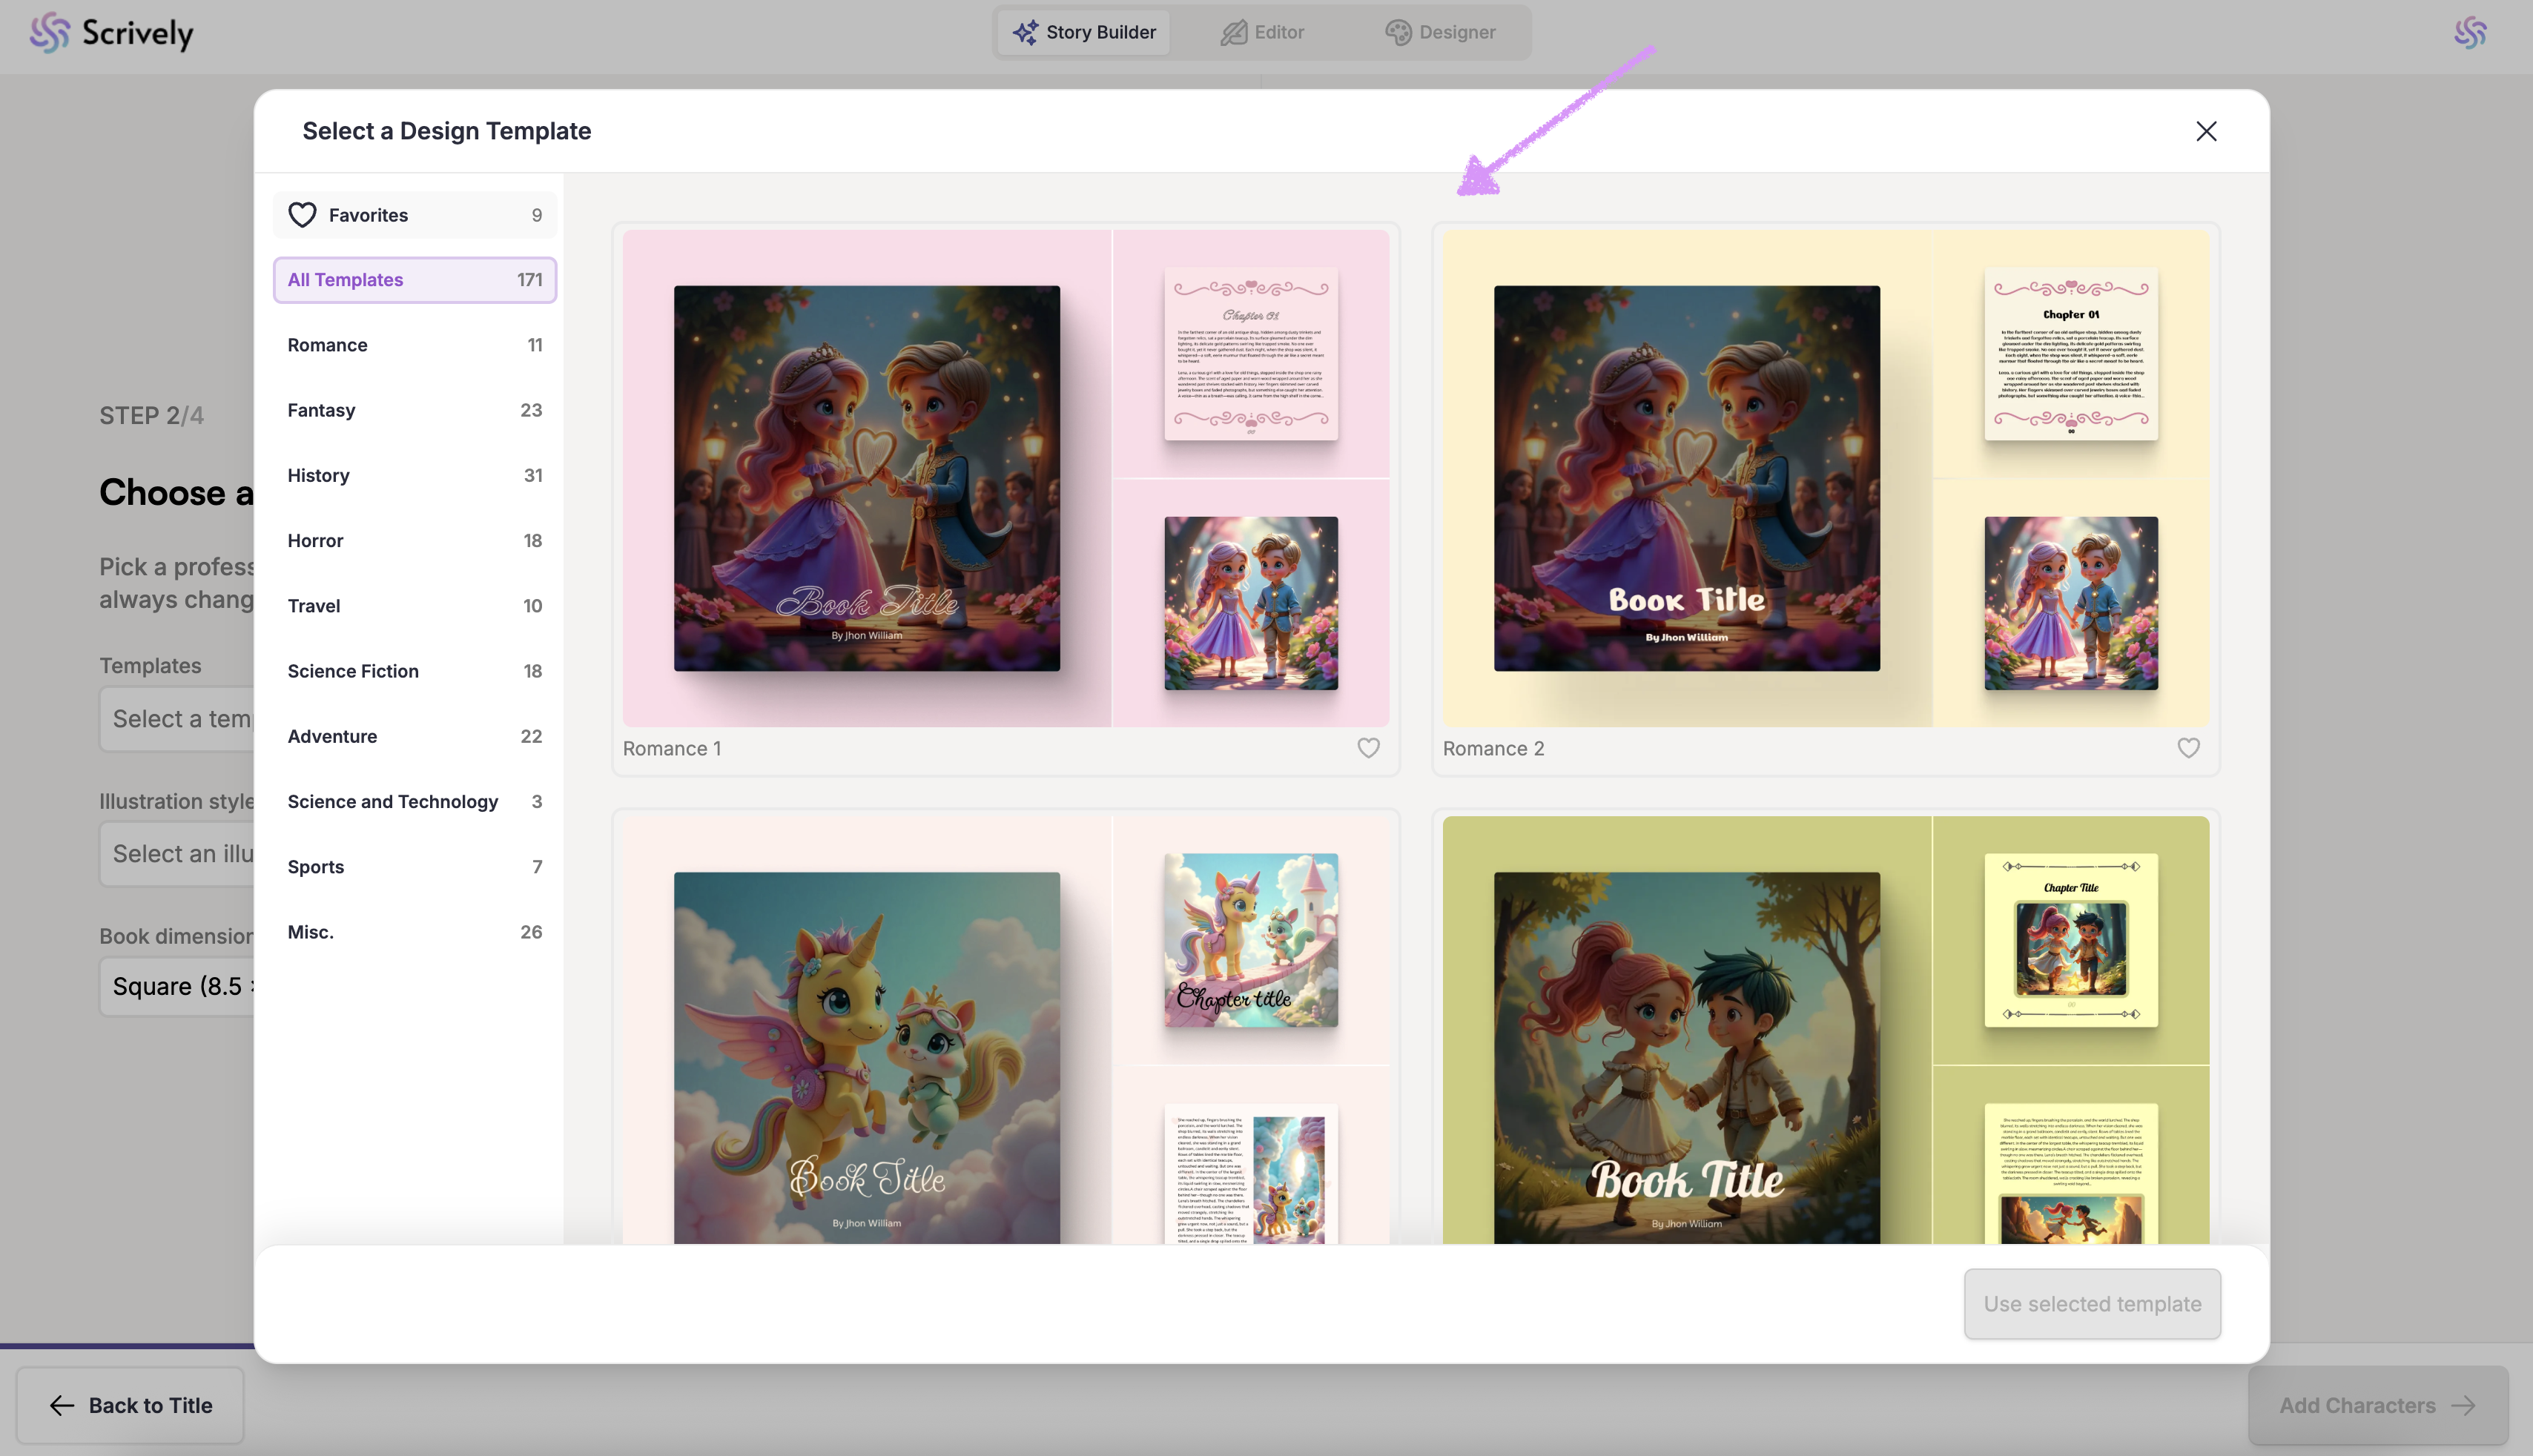The width and height of the screenshot is (2533, 1456).
Task: Go Back to Title
Action: pos(130,1405)
